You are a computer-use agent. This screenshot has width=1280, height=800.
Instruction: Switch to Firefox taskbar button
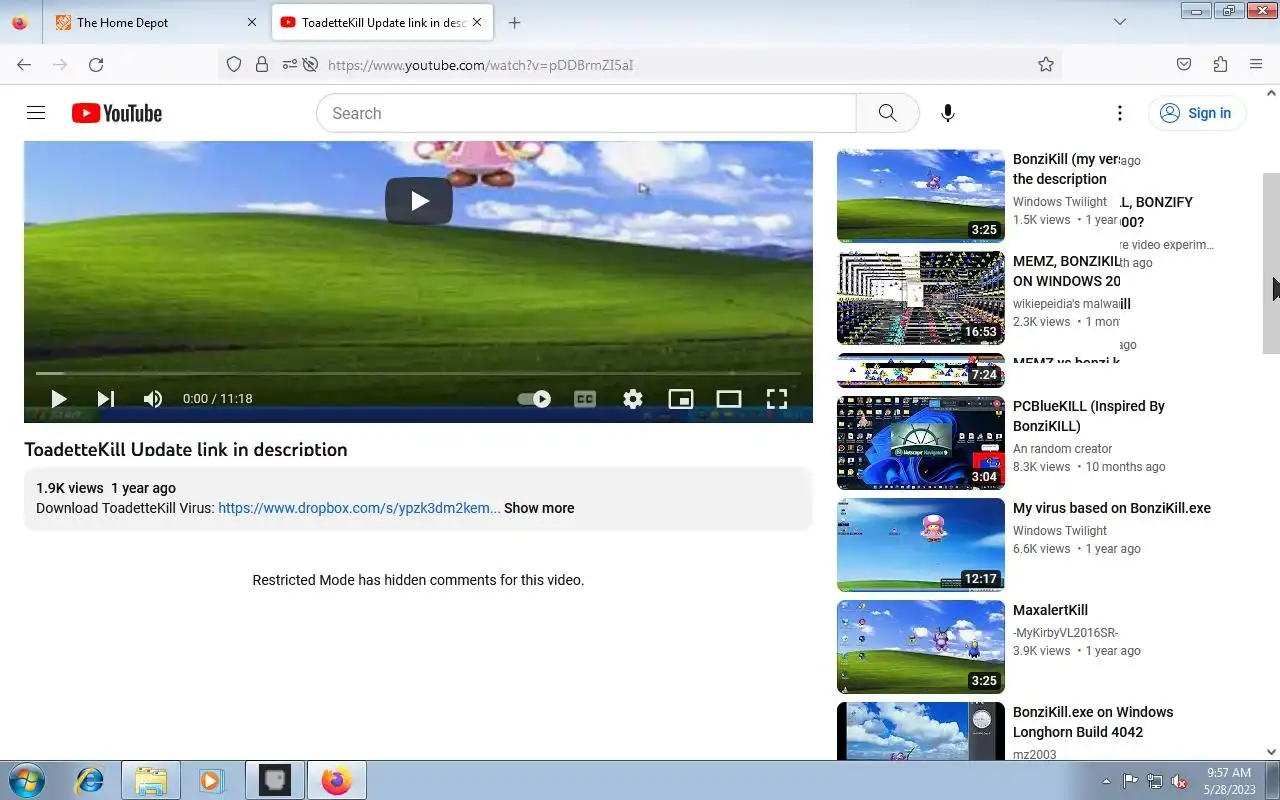click(x=337, y=780)
